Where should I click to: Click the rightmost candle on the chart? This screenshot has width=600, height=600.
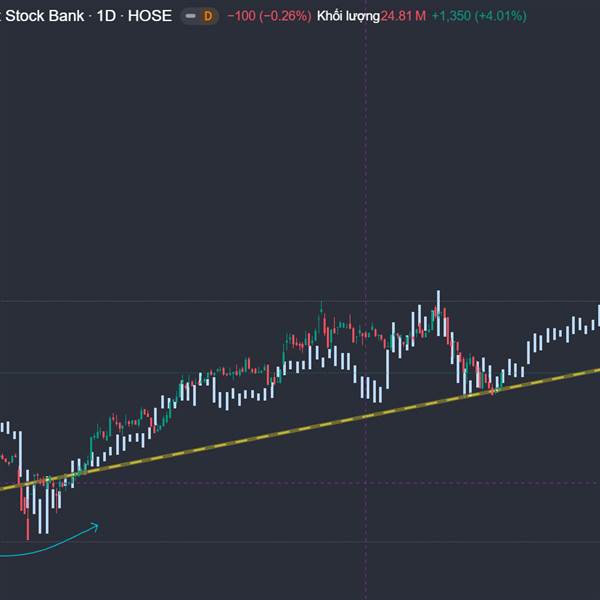[598, 315]
